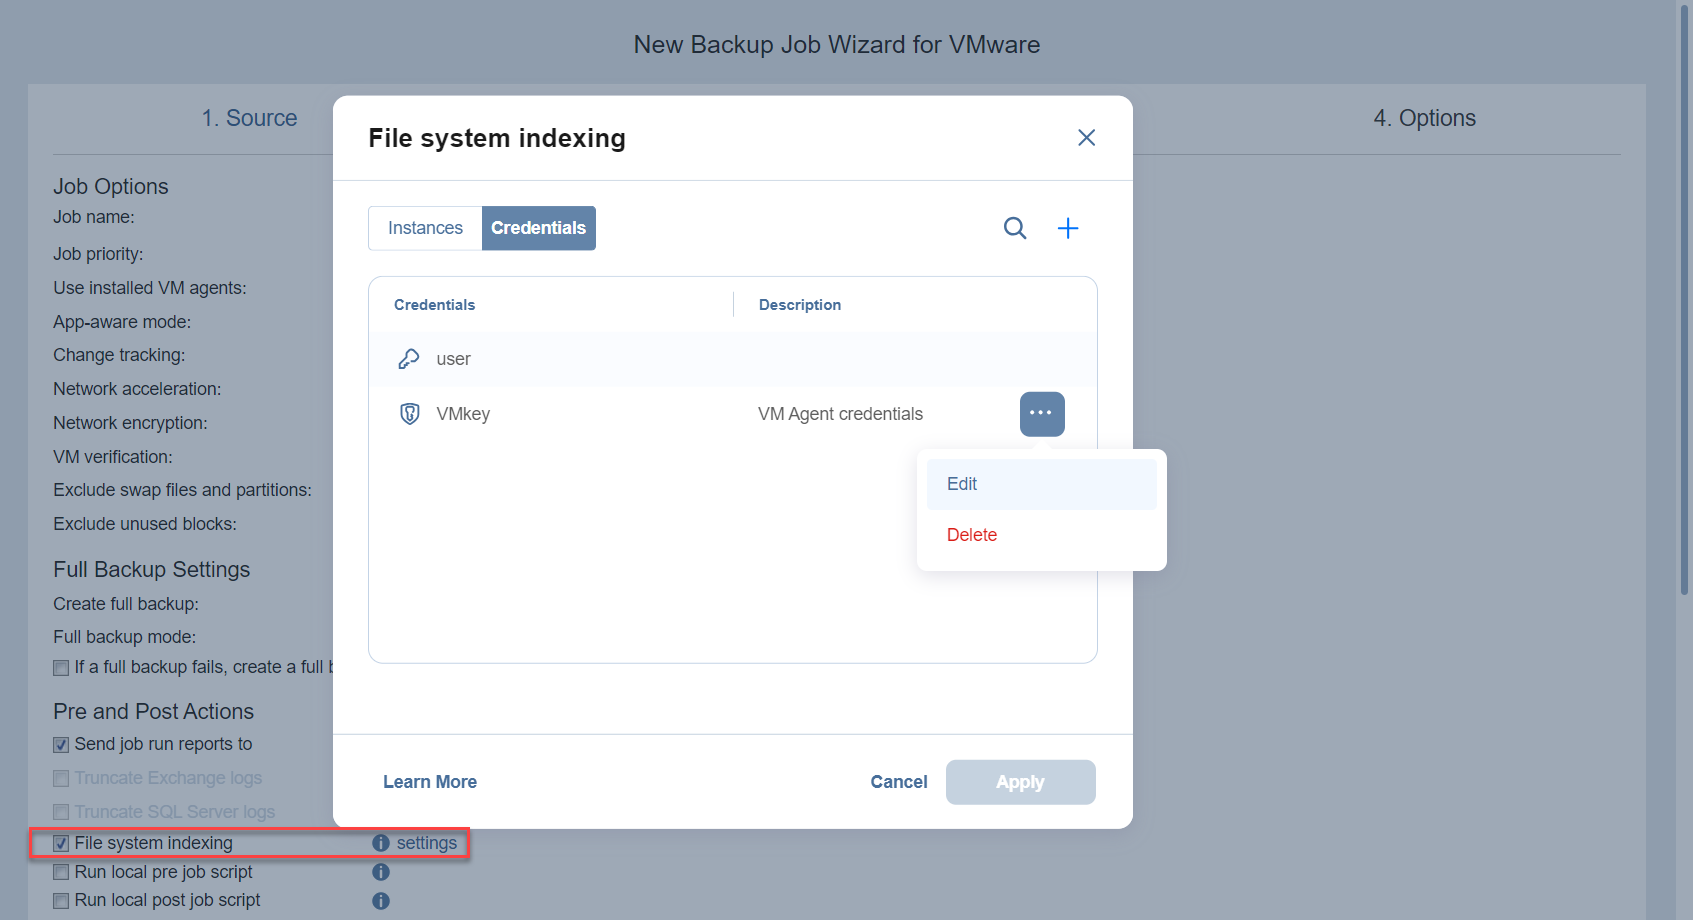Uncheck the File system indexing checkbox
Screen dimensions: 1693x920
click(61, 843)
